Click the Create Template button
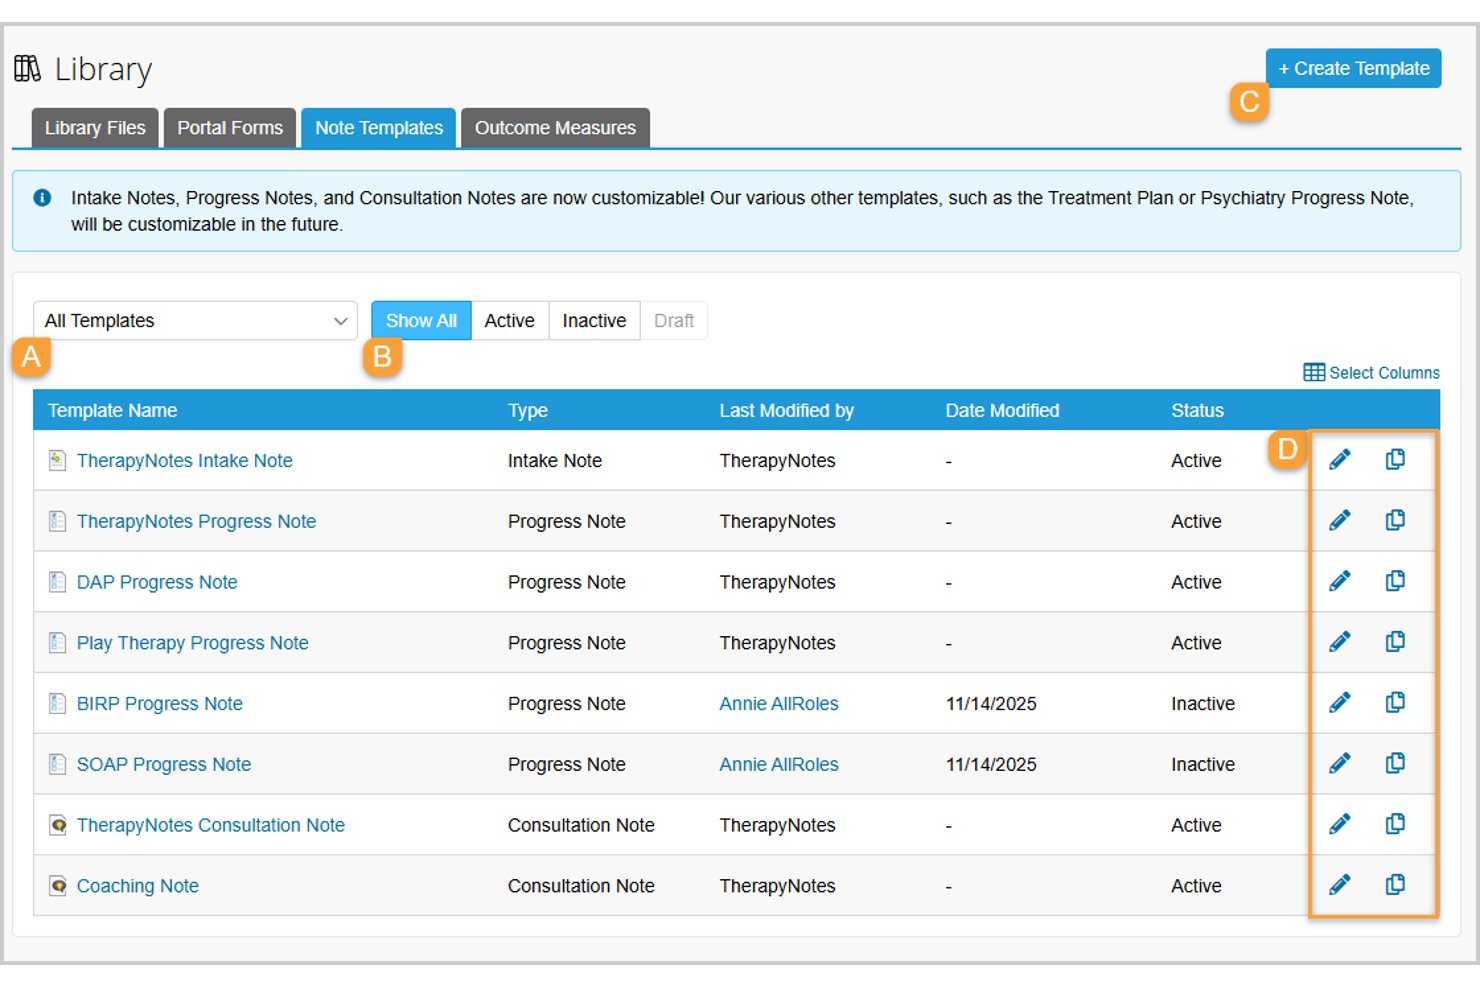The height and width of the screenshot is (987, 1480). tap(1354, 68)
